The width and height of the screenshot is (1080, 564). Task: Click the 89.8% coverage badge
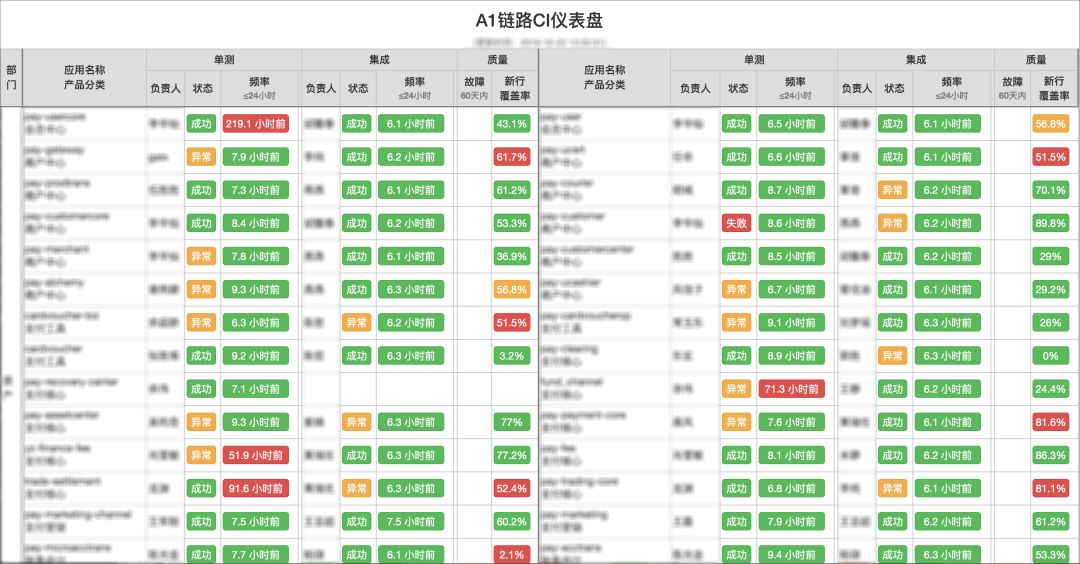point(1050,223)
